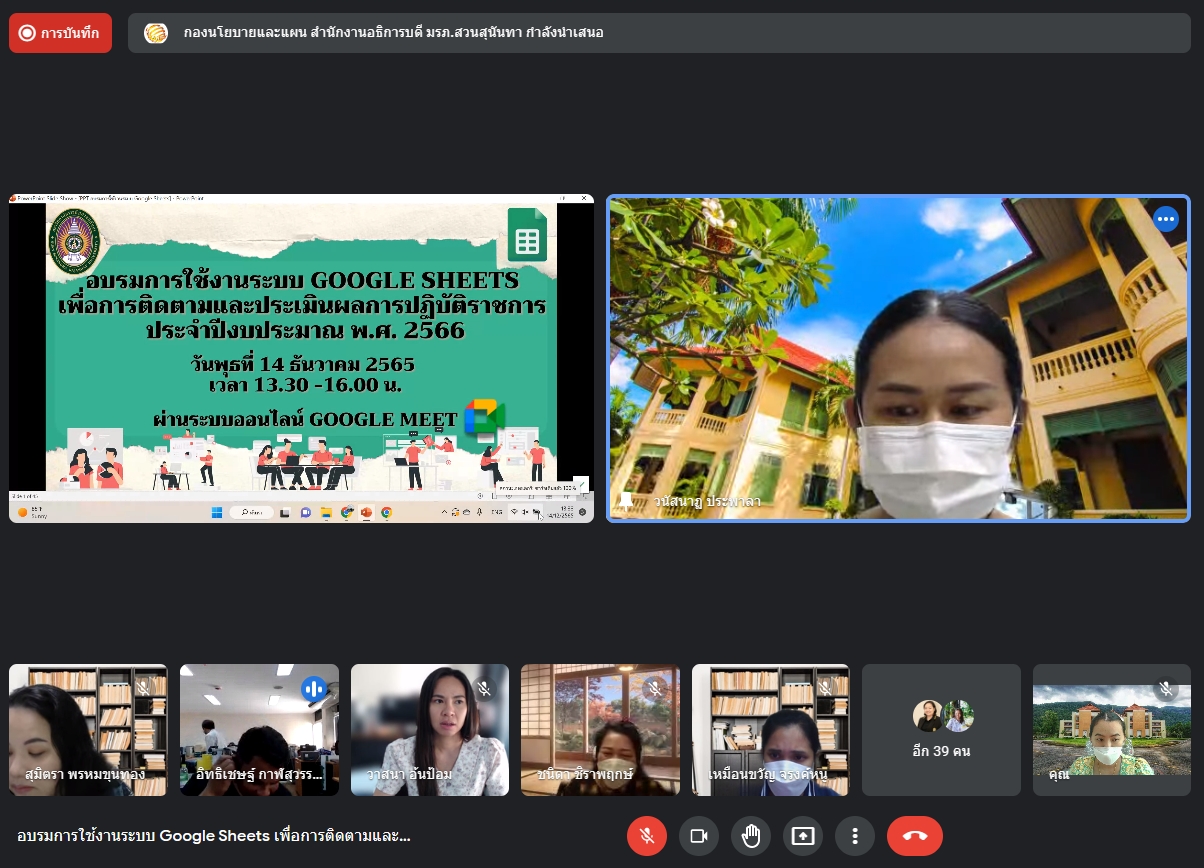The height and width of the screenshot is (868, 1204).
Task: Select วาสนา participant video tile
Action: coord(429,730)
